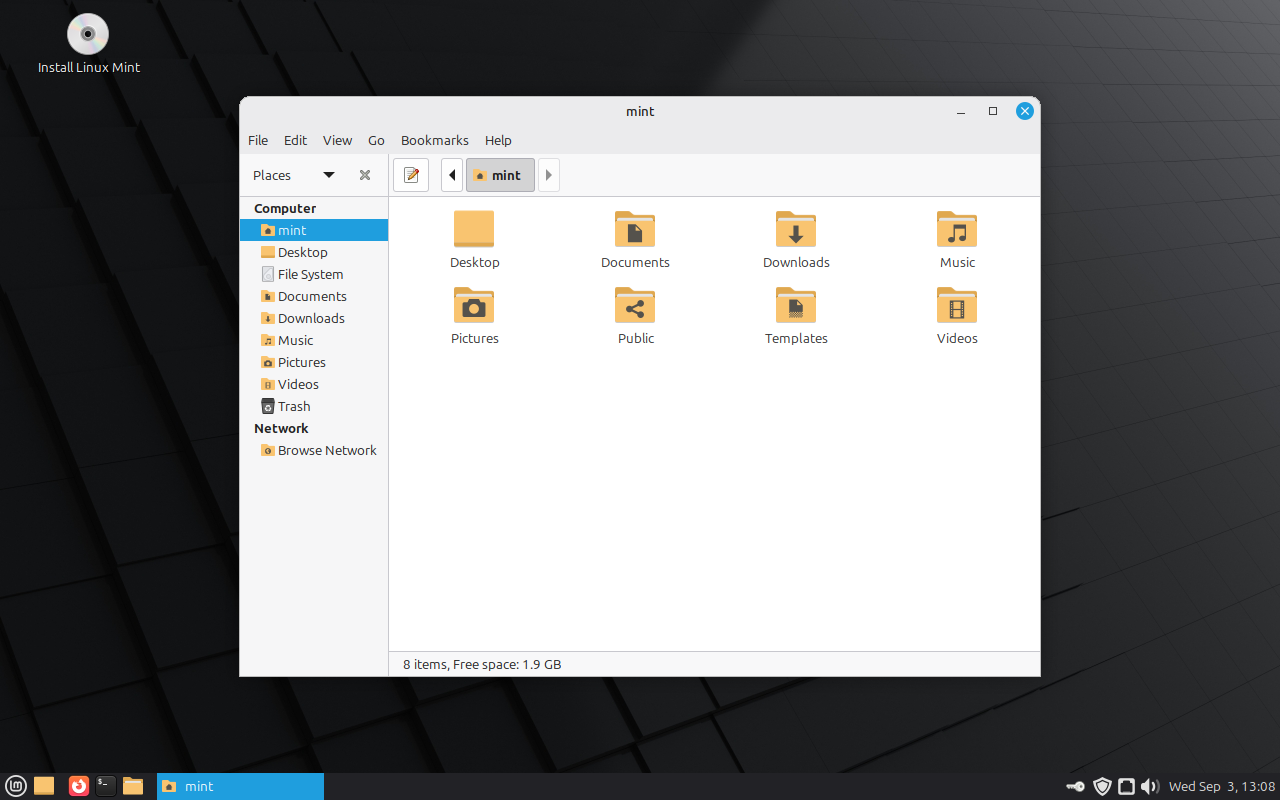Select Downloads in the sidebar
This screenshot has height=800, width=1280.
pos(314,318)
